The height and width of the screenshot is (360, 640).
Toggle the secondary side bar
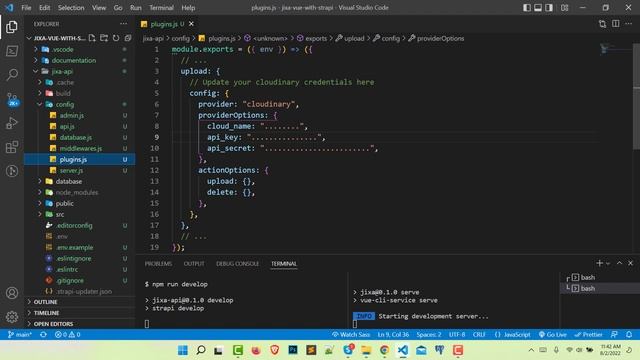point(549,7)
